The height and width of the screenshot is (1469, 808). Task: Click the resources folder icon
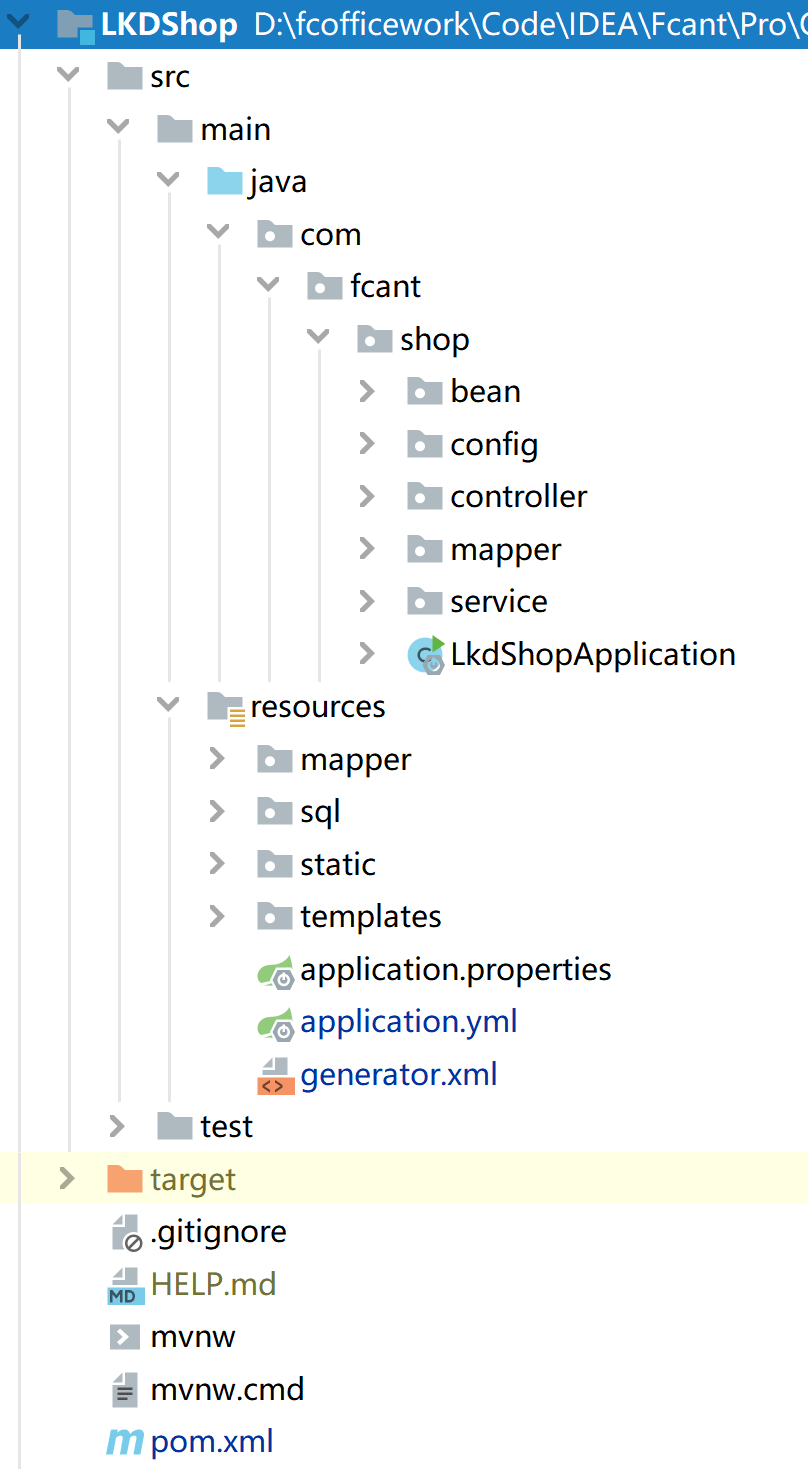pyautogui.click(x=225, y=707)
